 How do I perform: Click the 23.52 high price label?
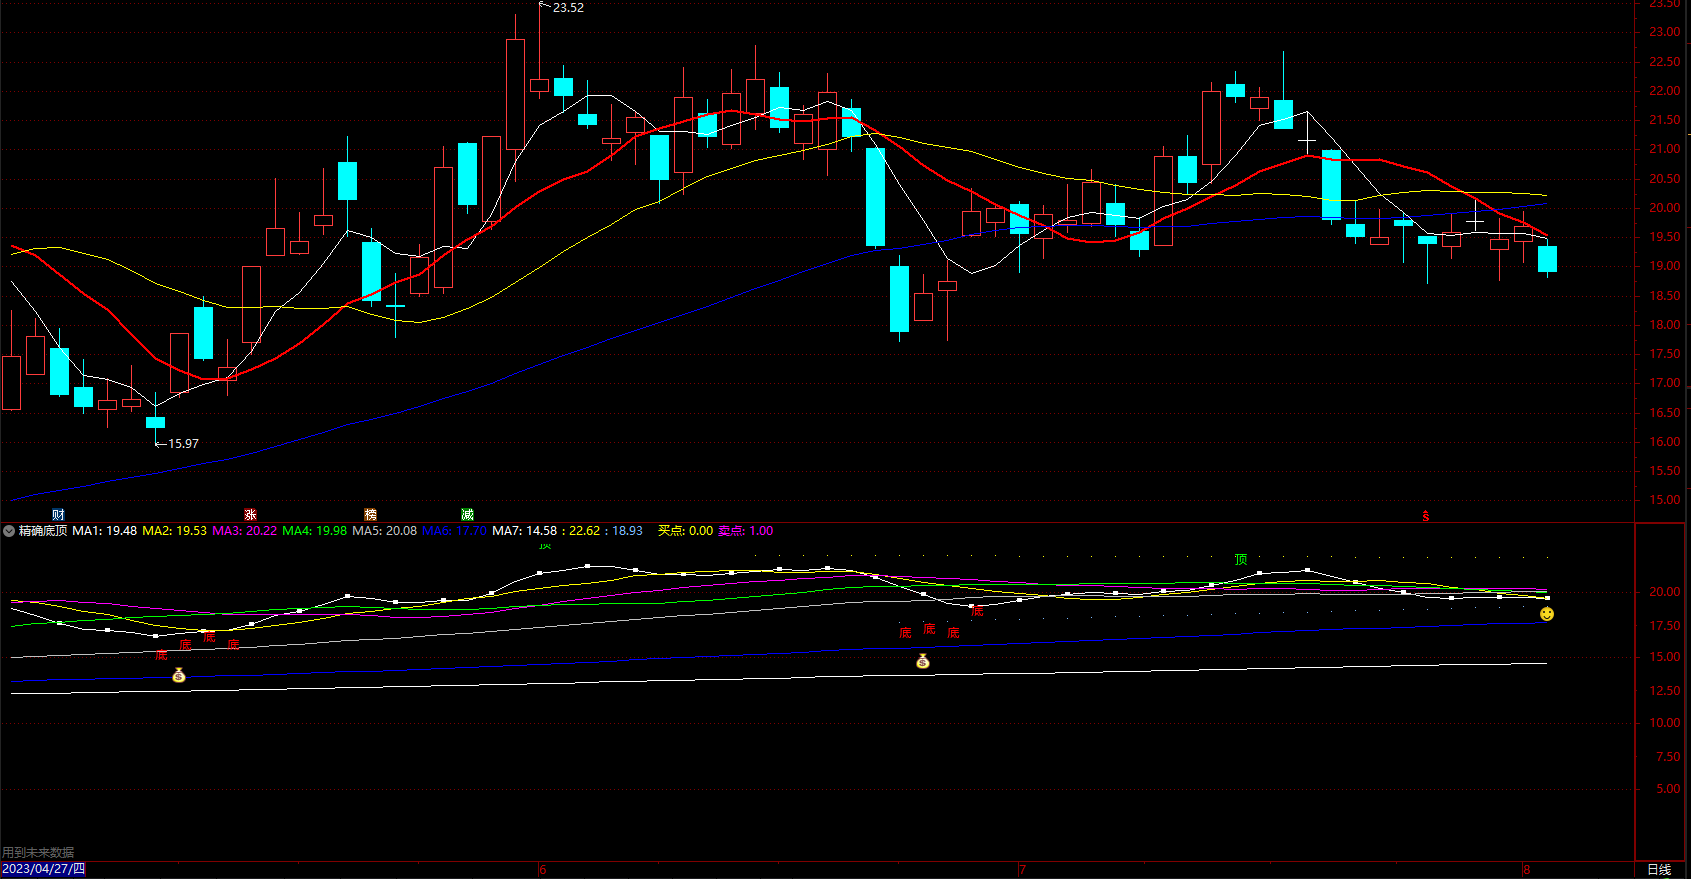point(568,8)
